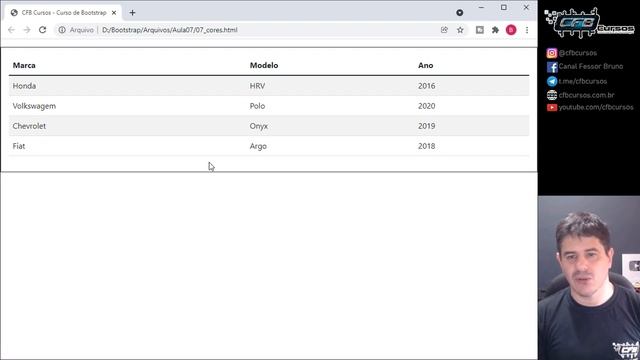
Task: Open the tab search dropdown icon
Action: point(460,13)
